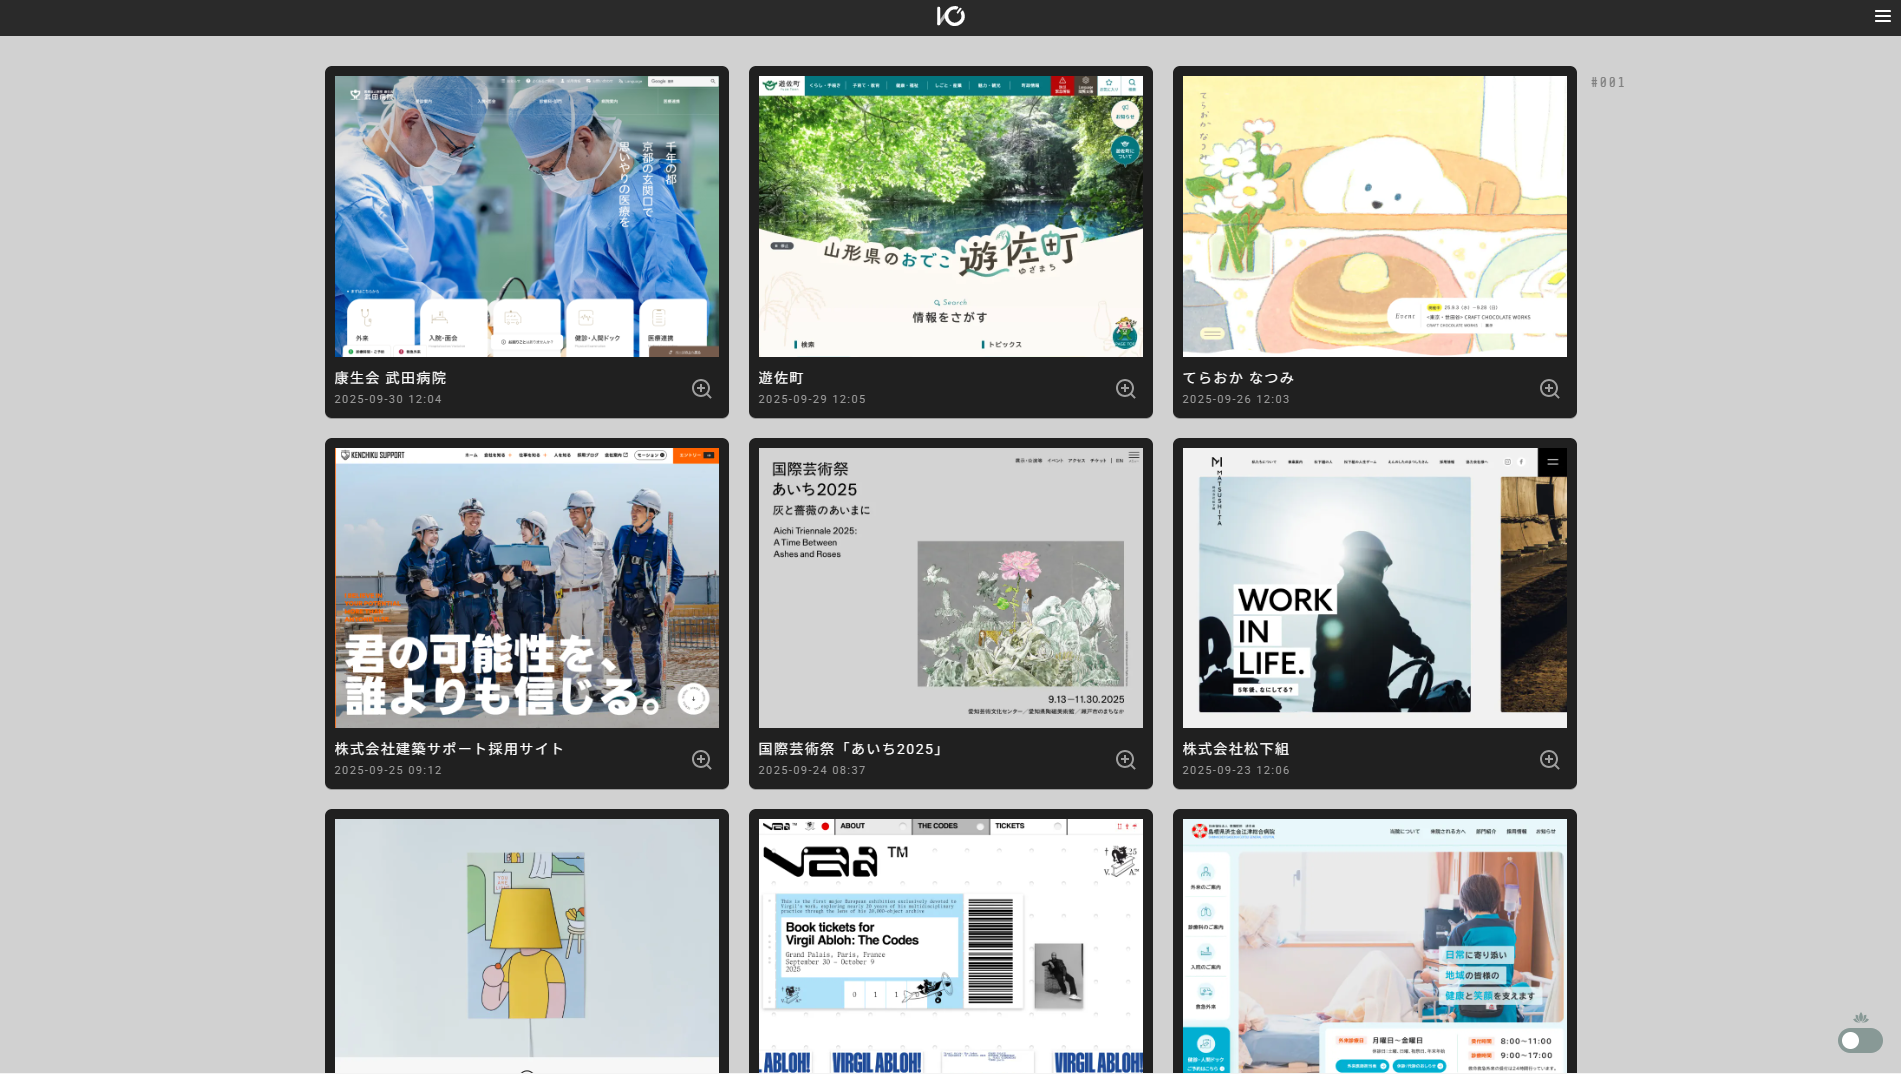The width and height of the screenshot is (1901, 1074).
Task: Open the てらおか なつみ title link
Action: pos(1238,378)
